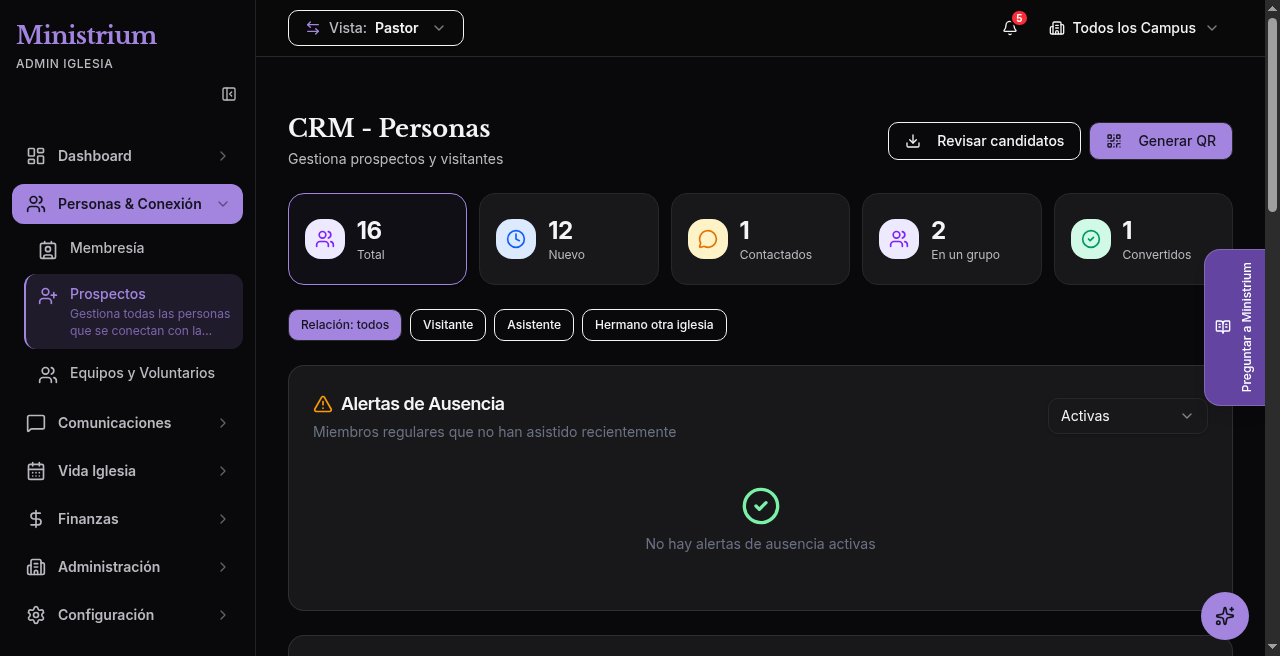Click the Configuración gear icon

36,615
